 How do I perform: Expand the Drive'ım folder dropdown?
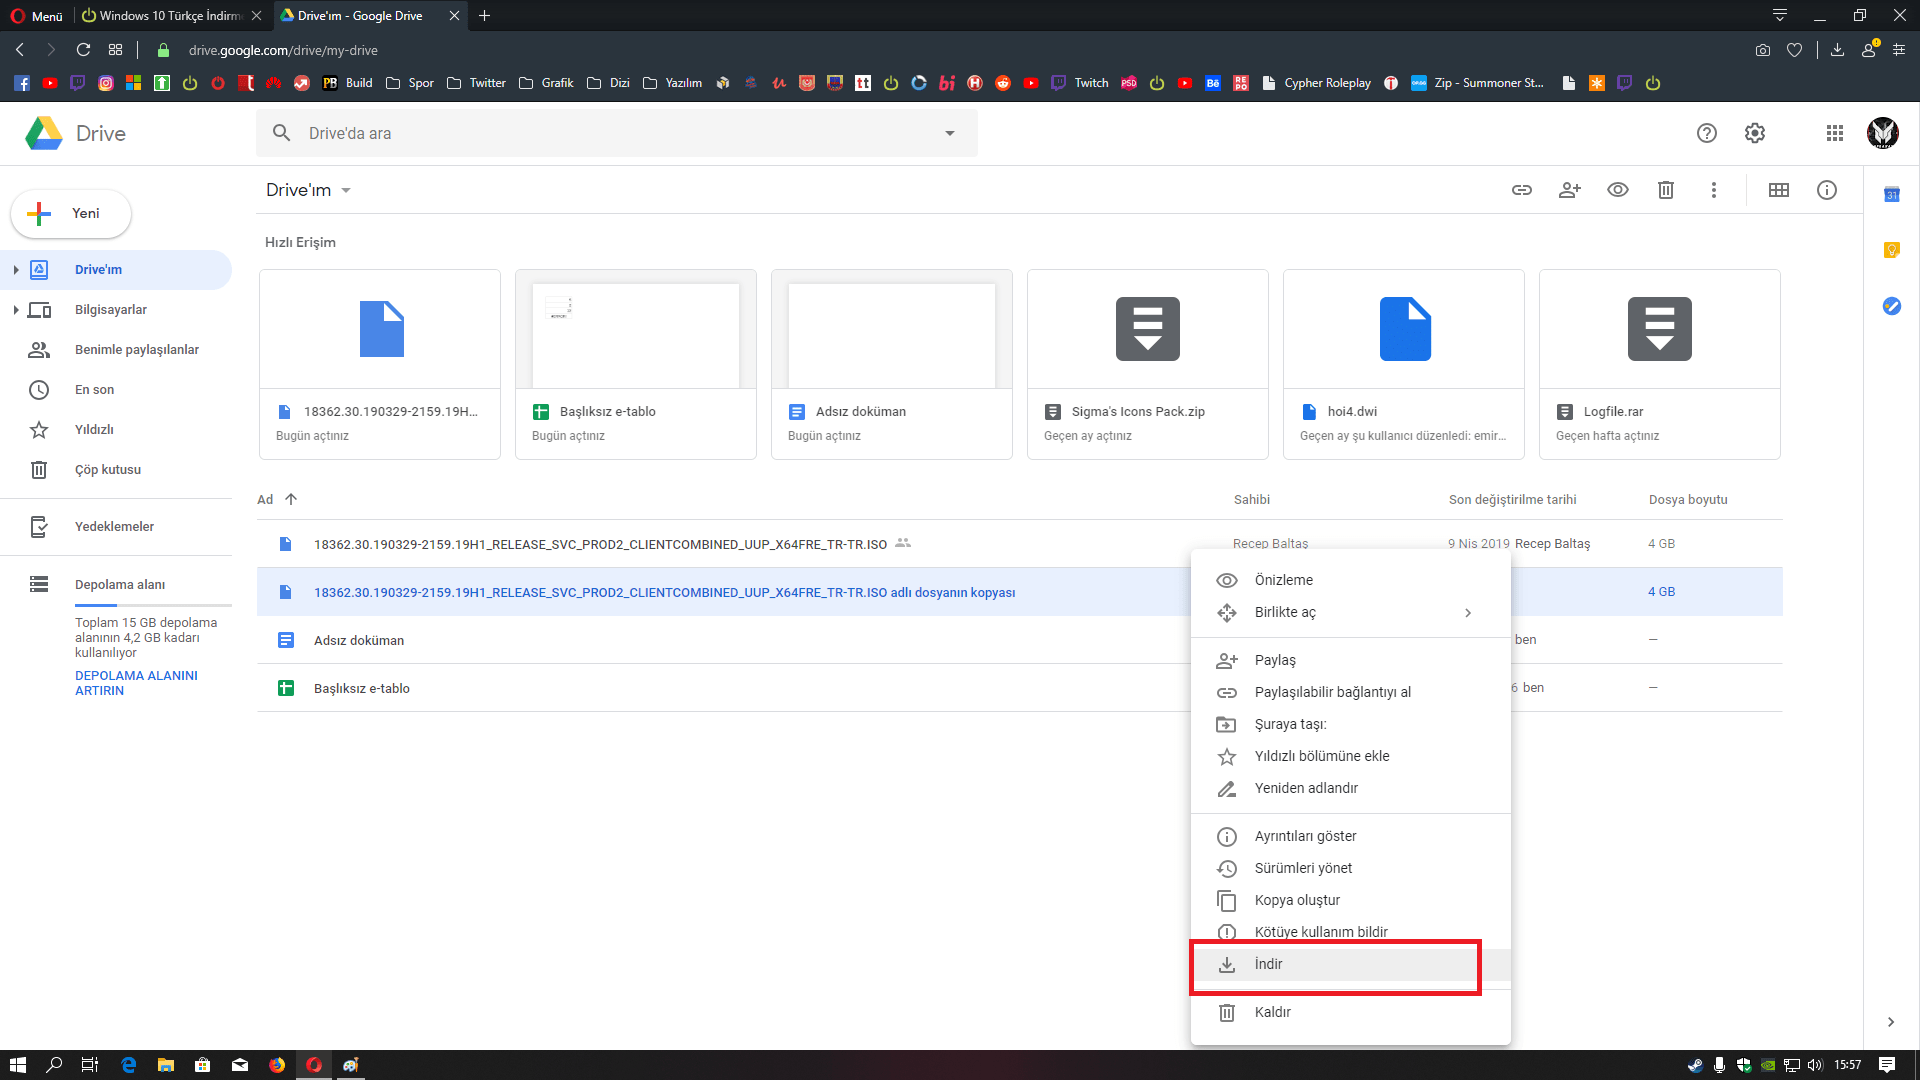pyautogui.click(x=346, y=191)
